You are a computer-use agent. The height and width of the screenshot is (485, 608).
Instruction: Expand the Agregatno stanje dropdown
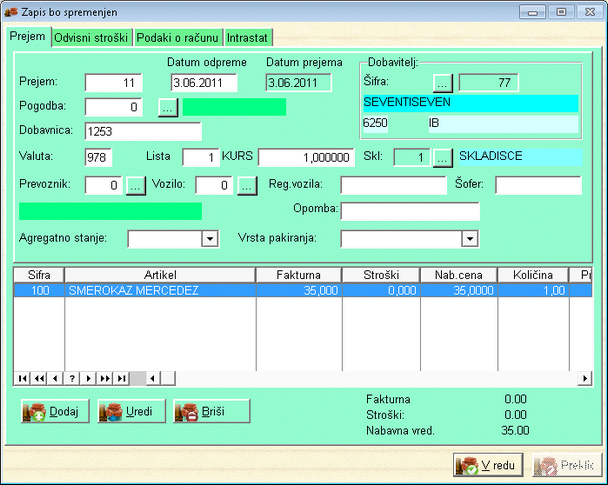point(210,239)
